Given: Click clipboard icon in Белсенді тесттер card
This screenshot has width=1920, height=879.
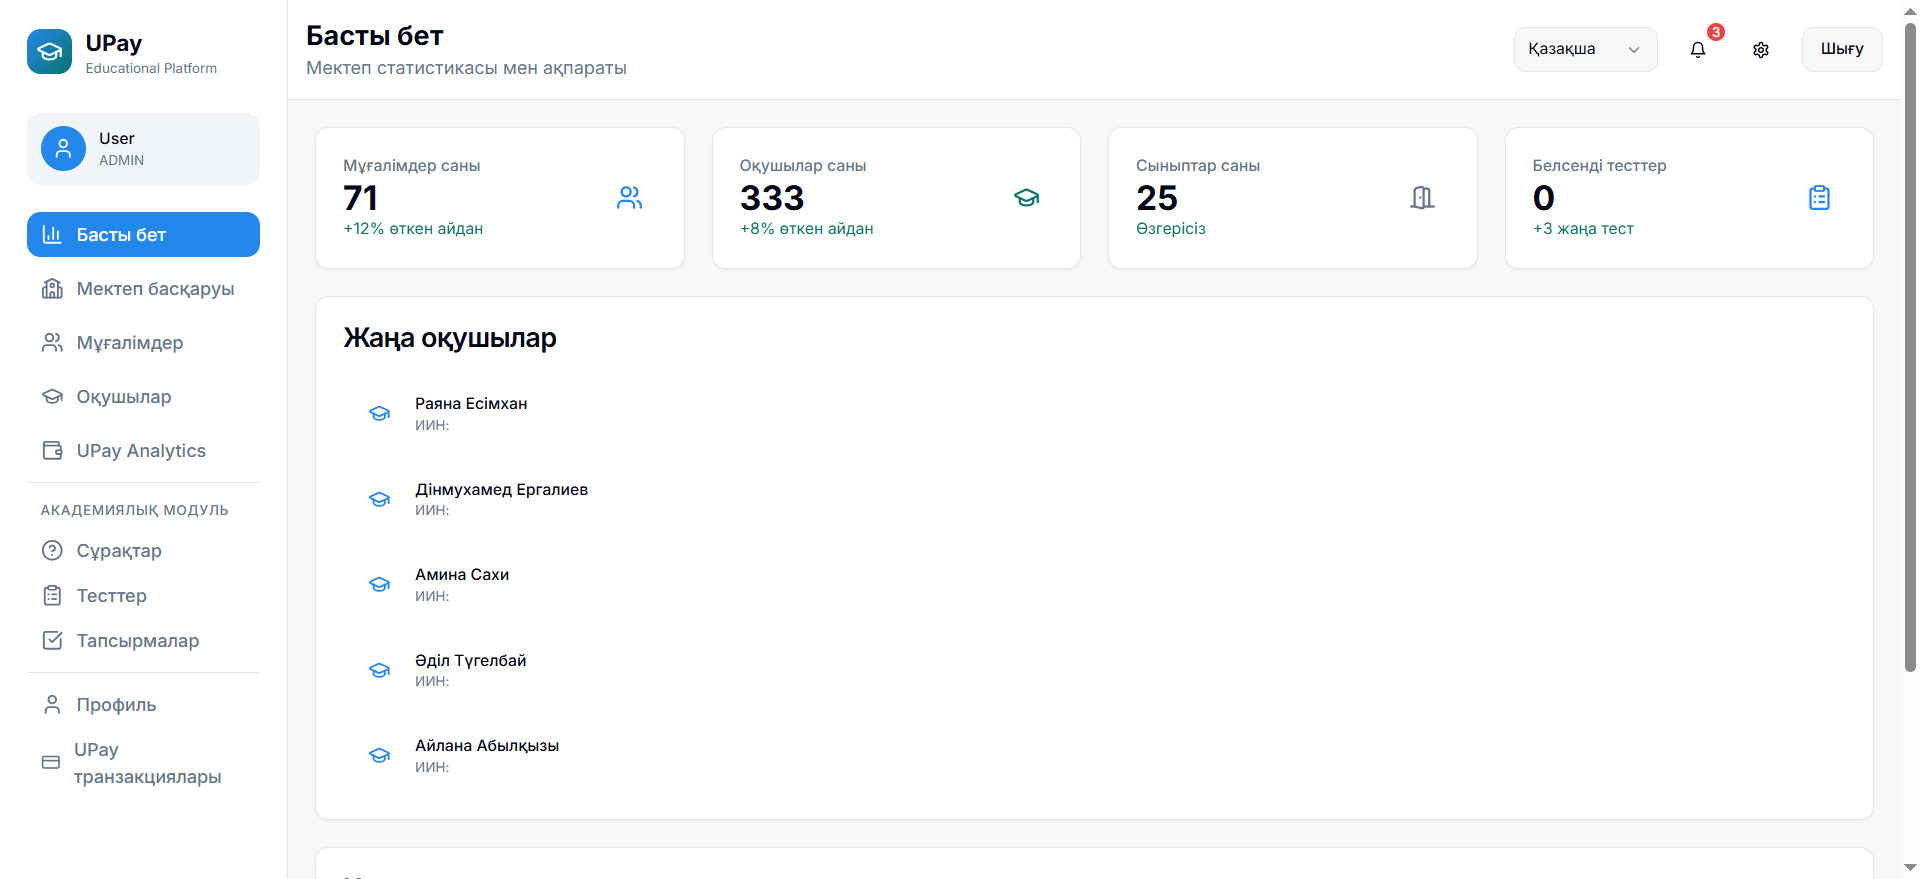Looking at the screenshot, I should pyautogui.click(x=1819, y=198).
